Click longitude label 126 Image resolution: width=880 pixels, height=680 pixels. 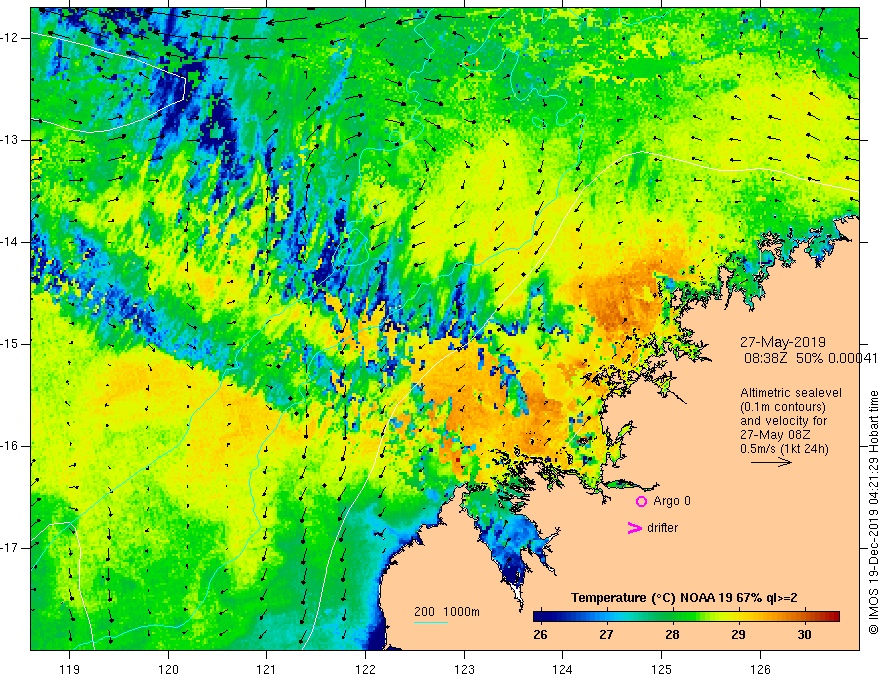click(760, 669)
